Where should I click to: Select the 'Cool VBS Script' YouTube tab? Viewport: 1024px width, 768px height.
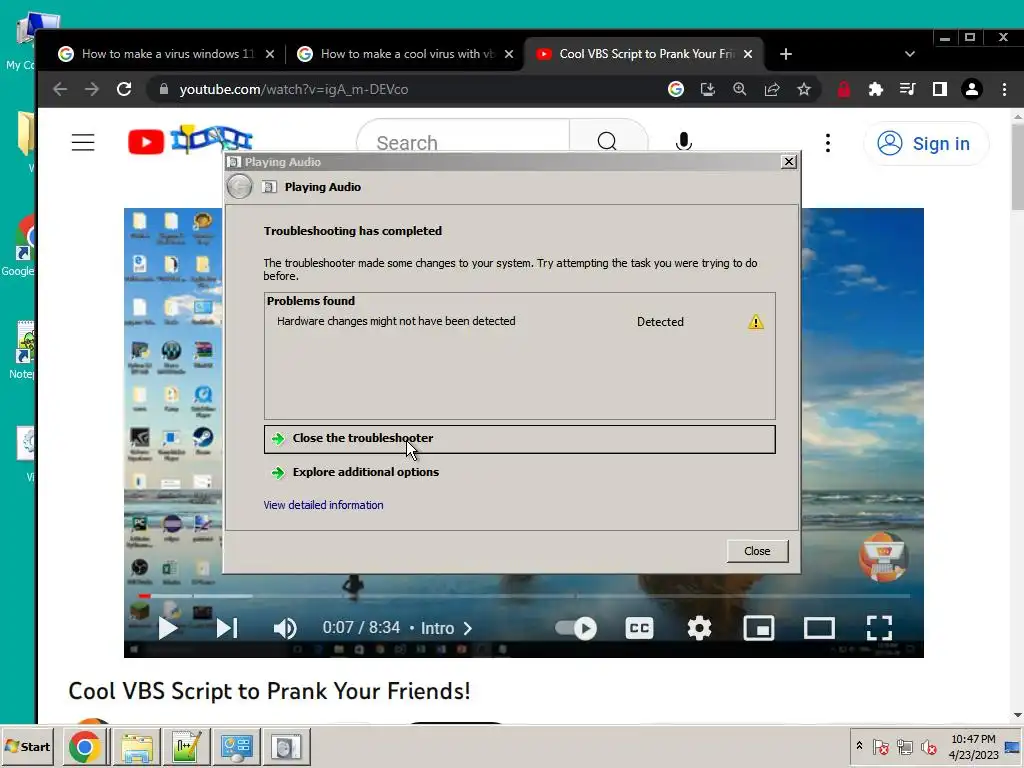[x=643, y=54]
